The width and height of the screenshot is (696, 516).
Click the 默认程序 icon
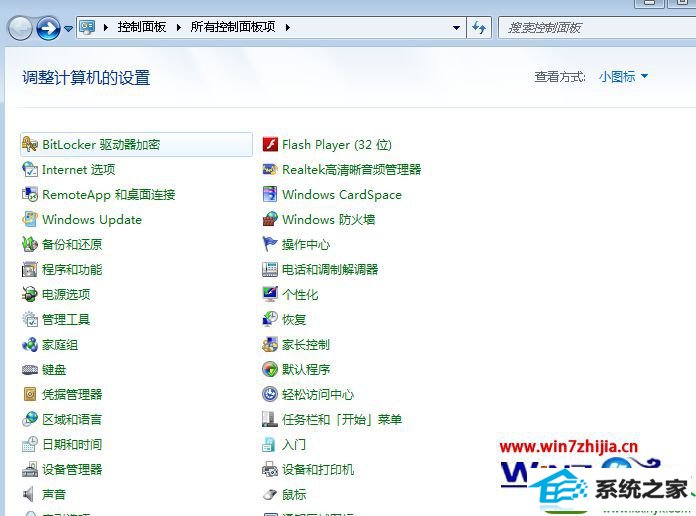(270, 369)
